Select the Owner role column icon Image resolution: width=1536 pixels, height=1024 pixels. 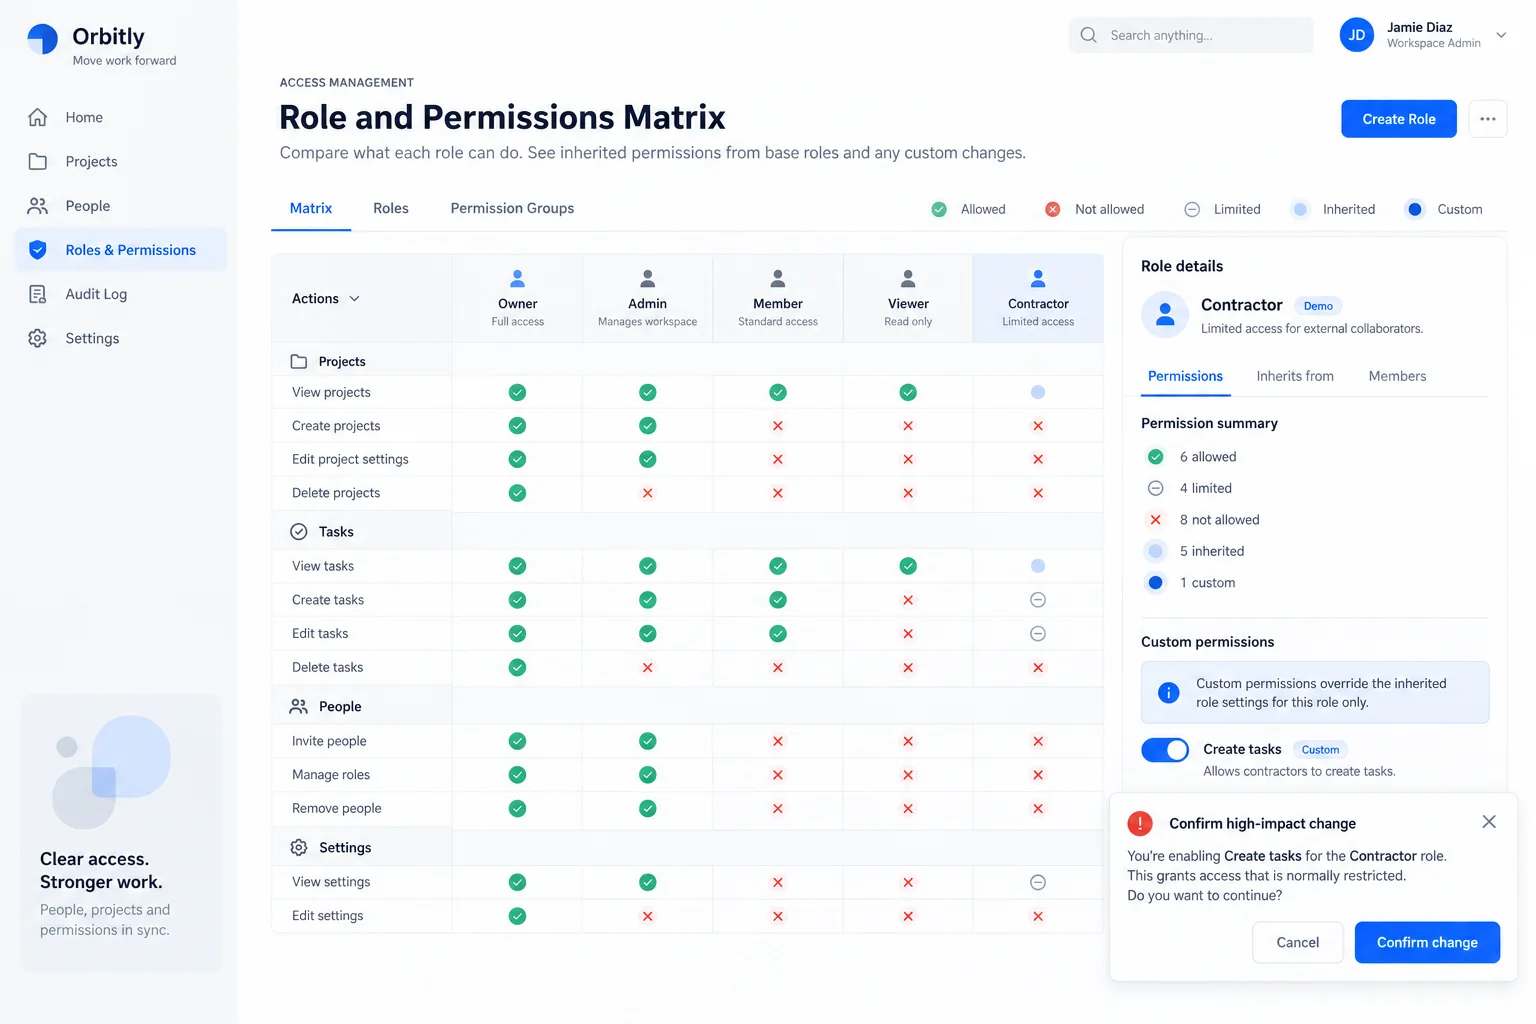point(518,278)
